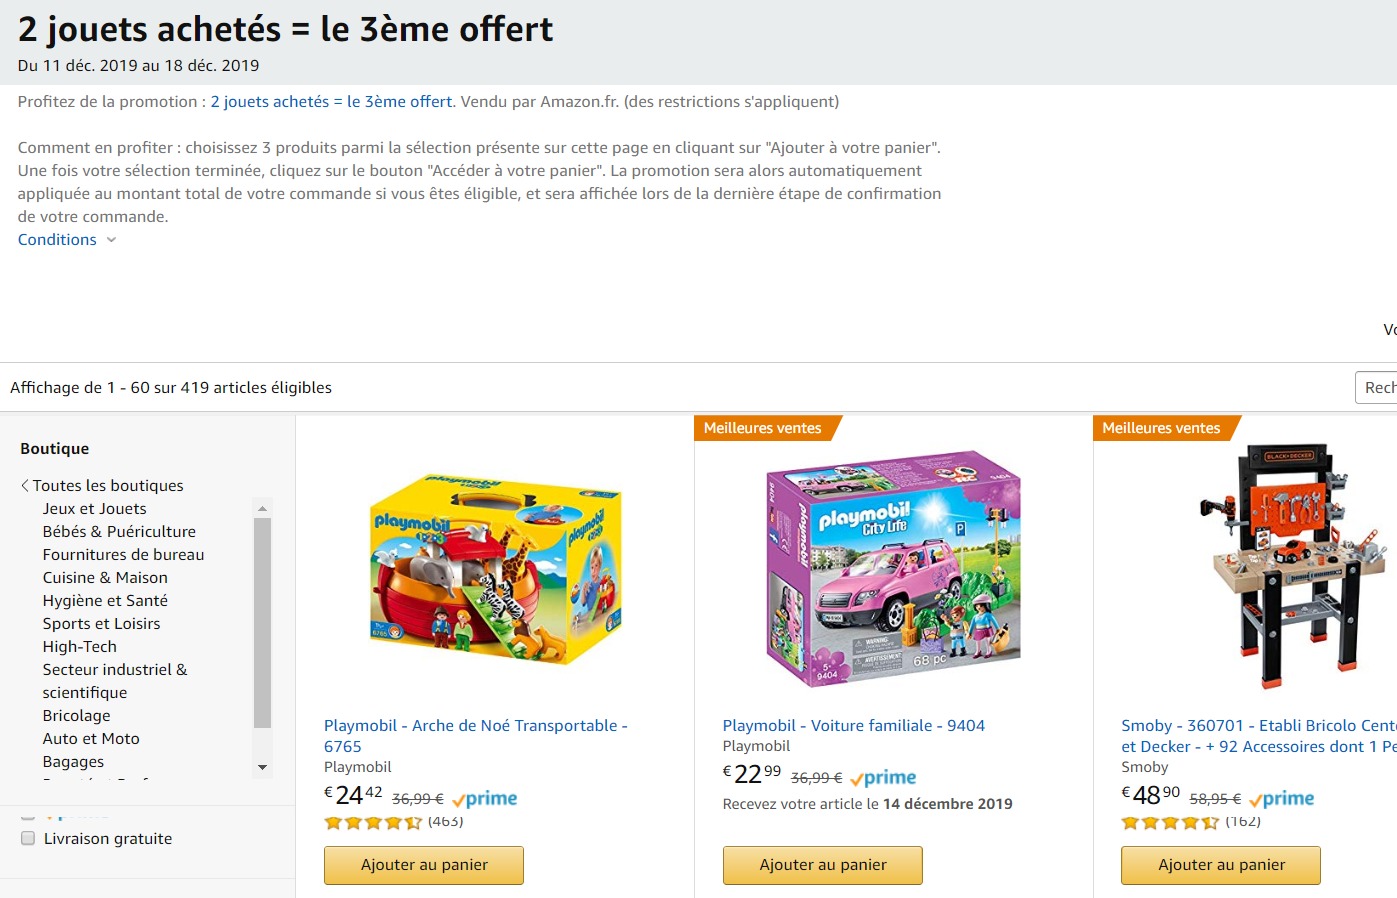Click the back chevron beside Toutes les boutiques
The image size is (1397, 898).
click(23, 485)
